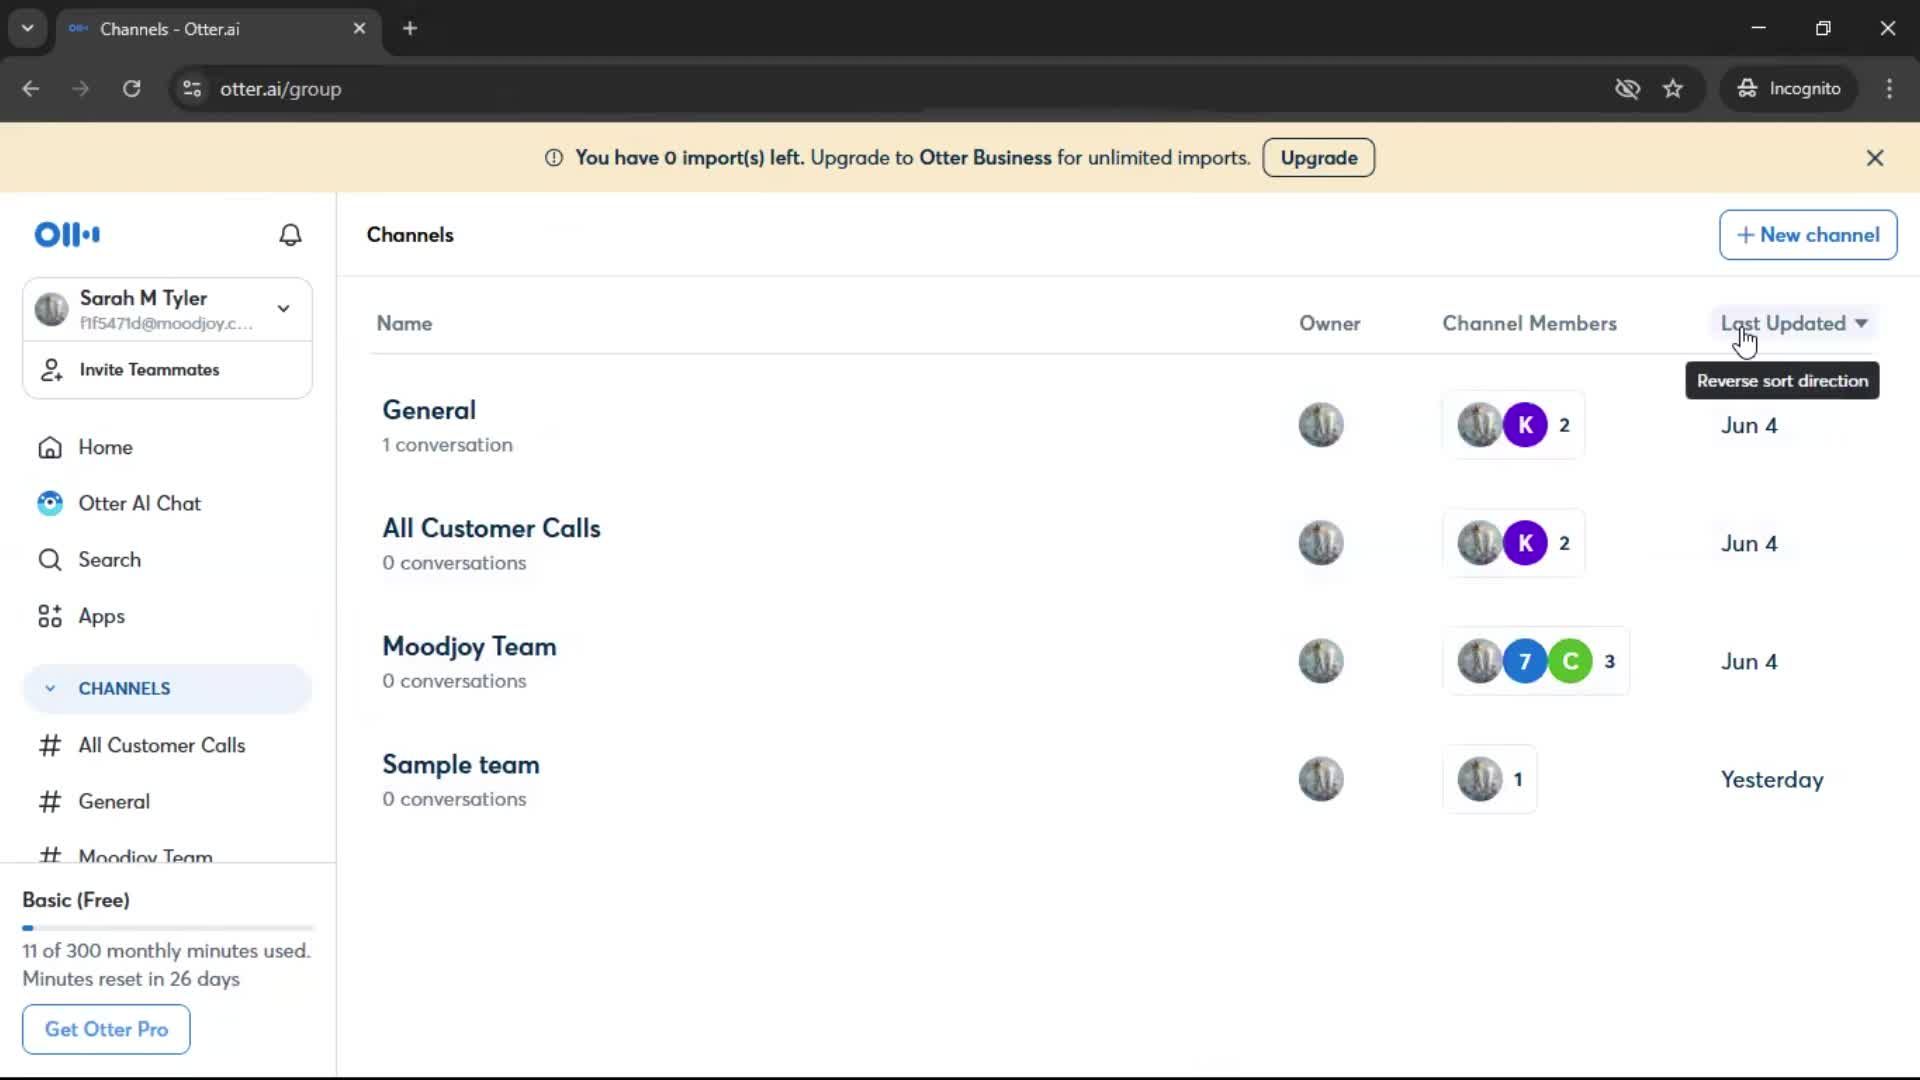Click the blue 7 member avatar in Moodjoy Team
This screenshot has width=1920, height=1080.
coord(1525,661)
